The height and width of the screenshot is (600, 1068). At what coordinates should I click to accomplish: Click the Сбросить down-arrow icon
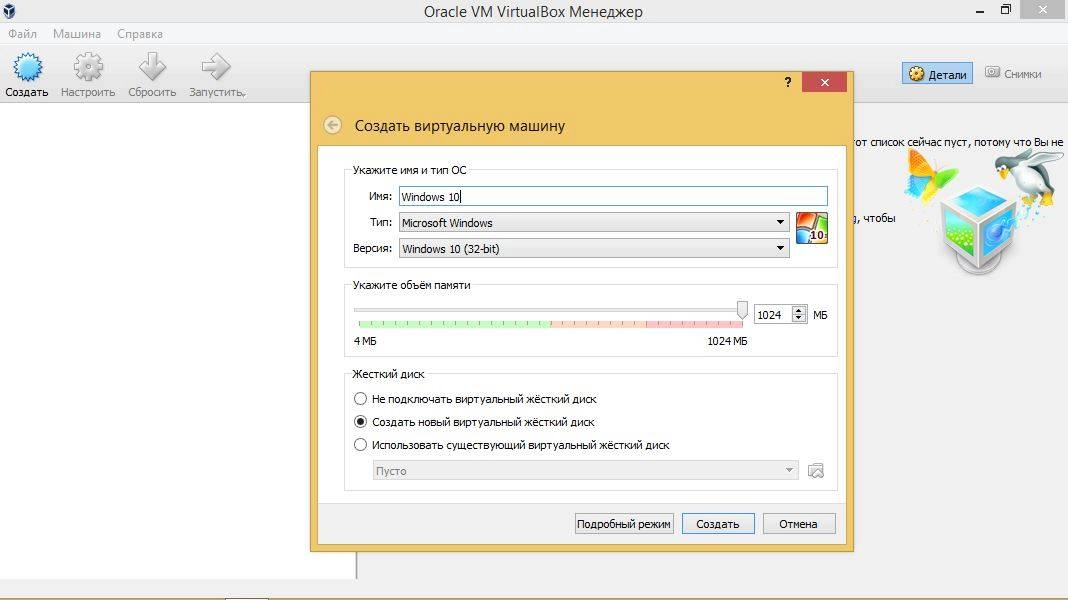[x=152, y=67]
